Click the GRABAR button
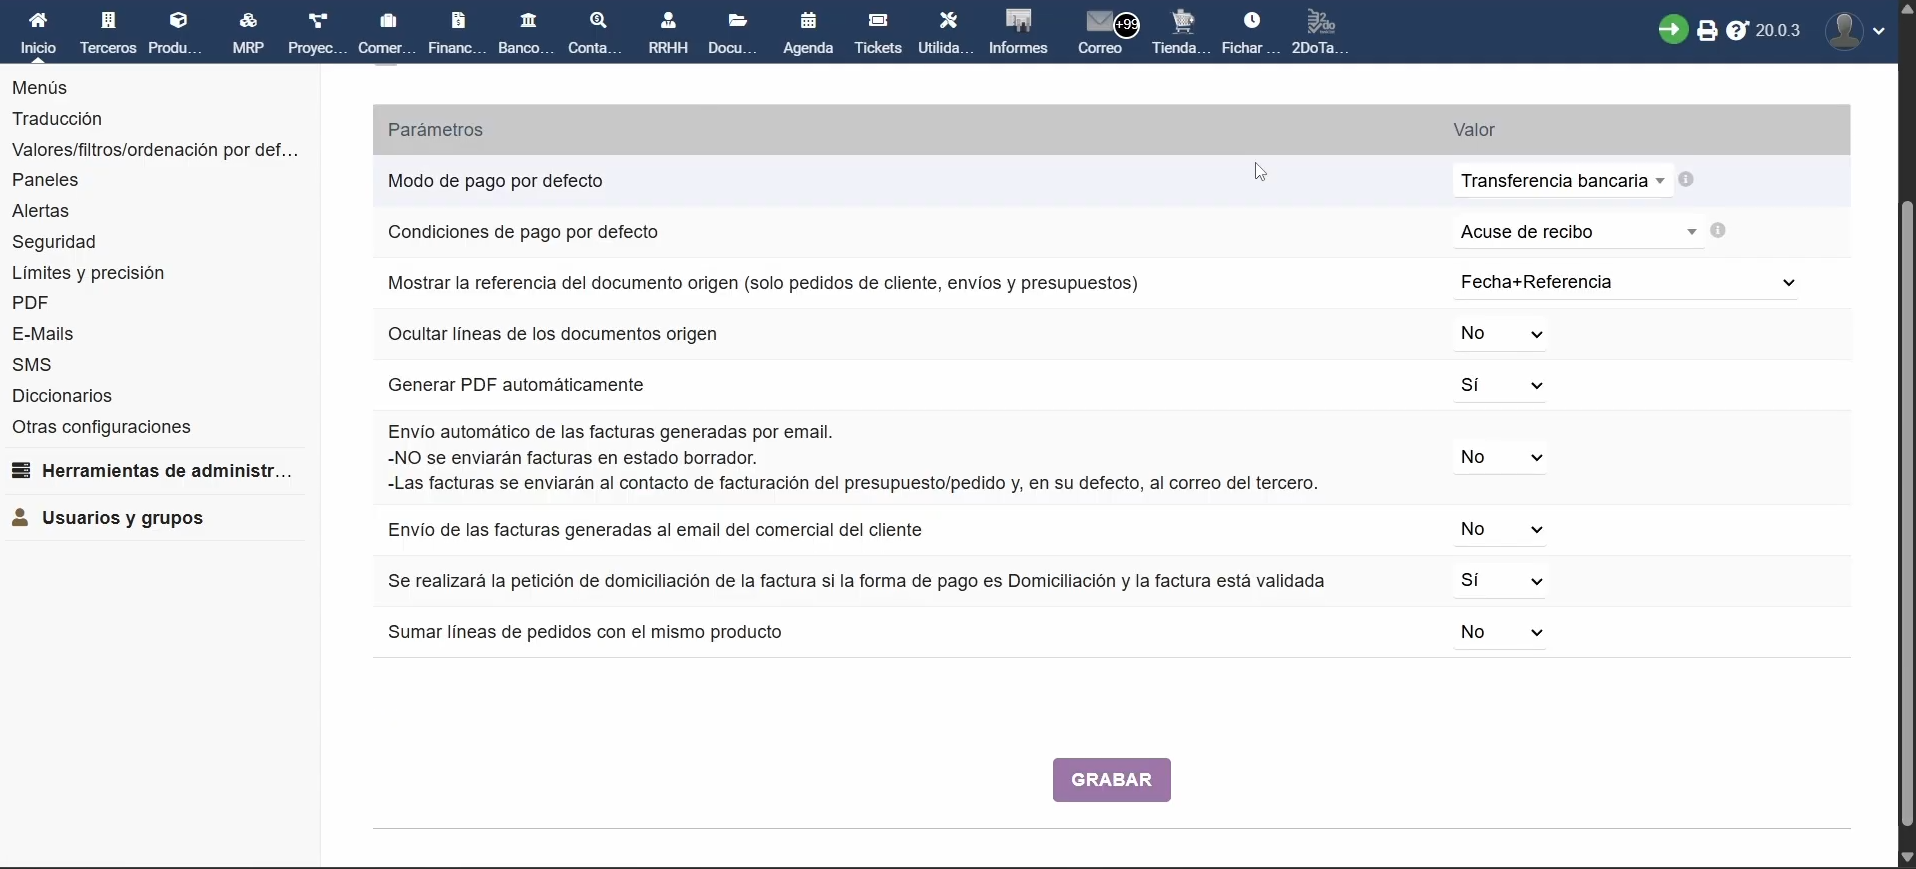Screen dimensions: 1916x869 point(1112,780)
